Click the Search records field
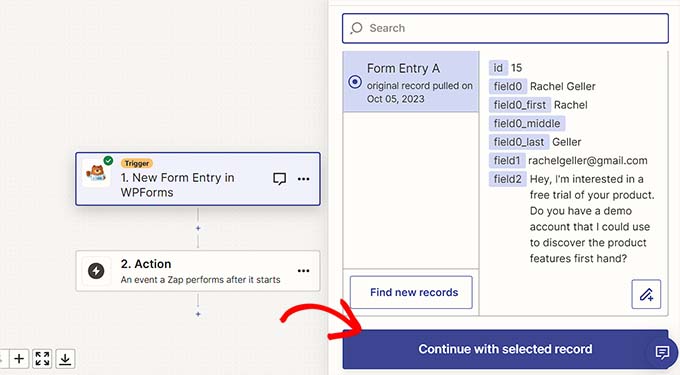The image size is (680, 375). (505, 28)
